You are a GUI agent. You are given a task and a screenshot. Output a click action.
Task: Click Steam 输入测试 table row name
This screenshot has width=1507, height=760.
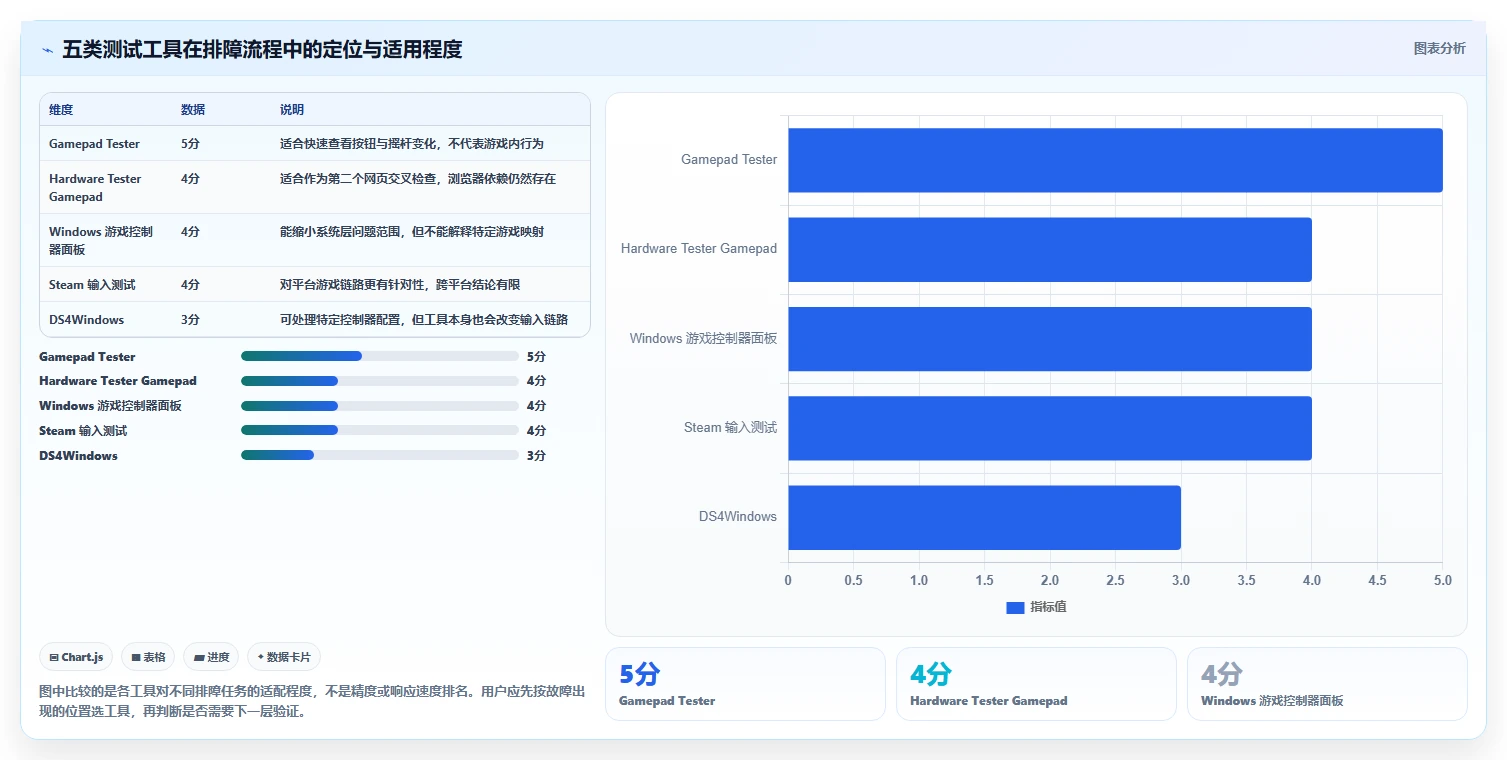92,285
